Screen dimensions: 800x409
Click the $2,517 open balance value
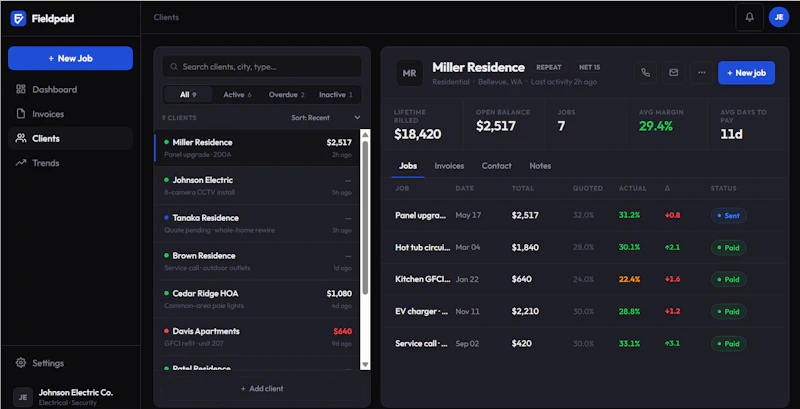(495, 126)
